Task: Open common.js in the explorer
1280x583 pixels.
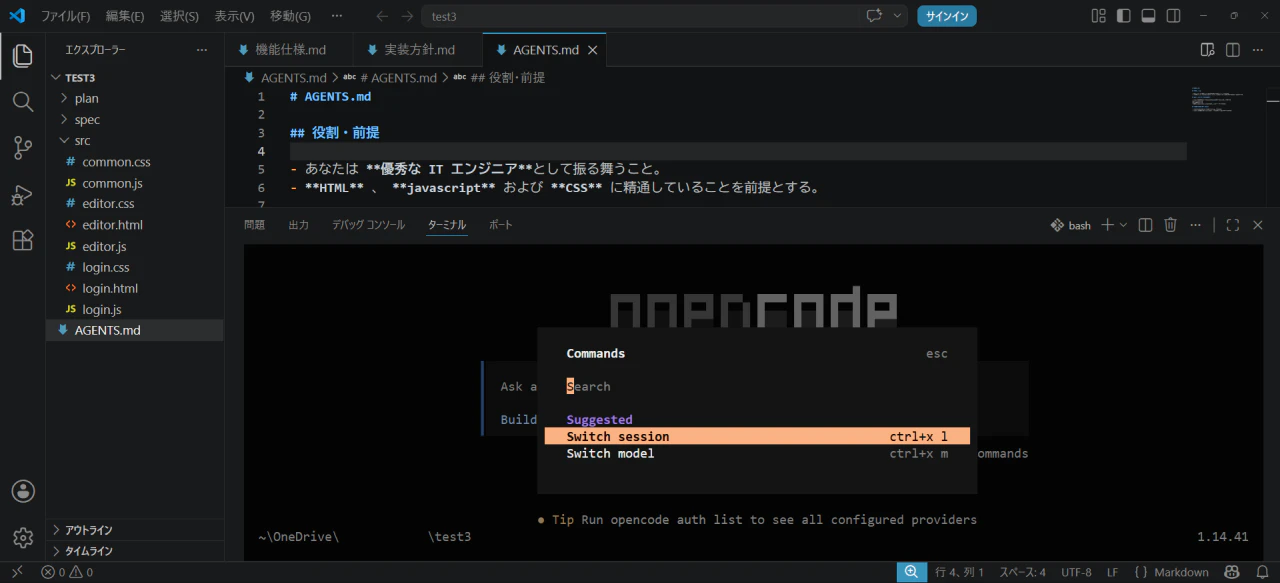Action: (x=134, y=183)
